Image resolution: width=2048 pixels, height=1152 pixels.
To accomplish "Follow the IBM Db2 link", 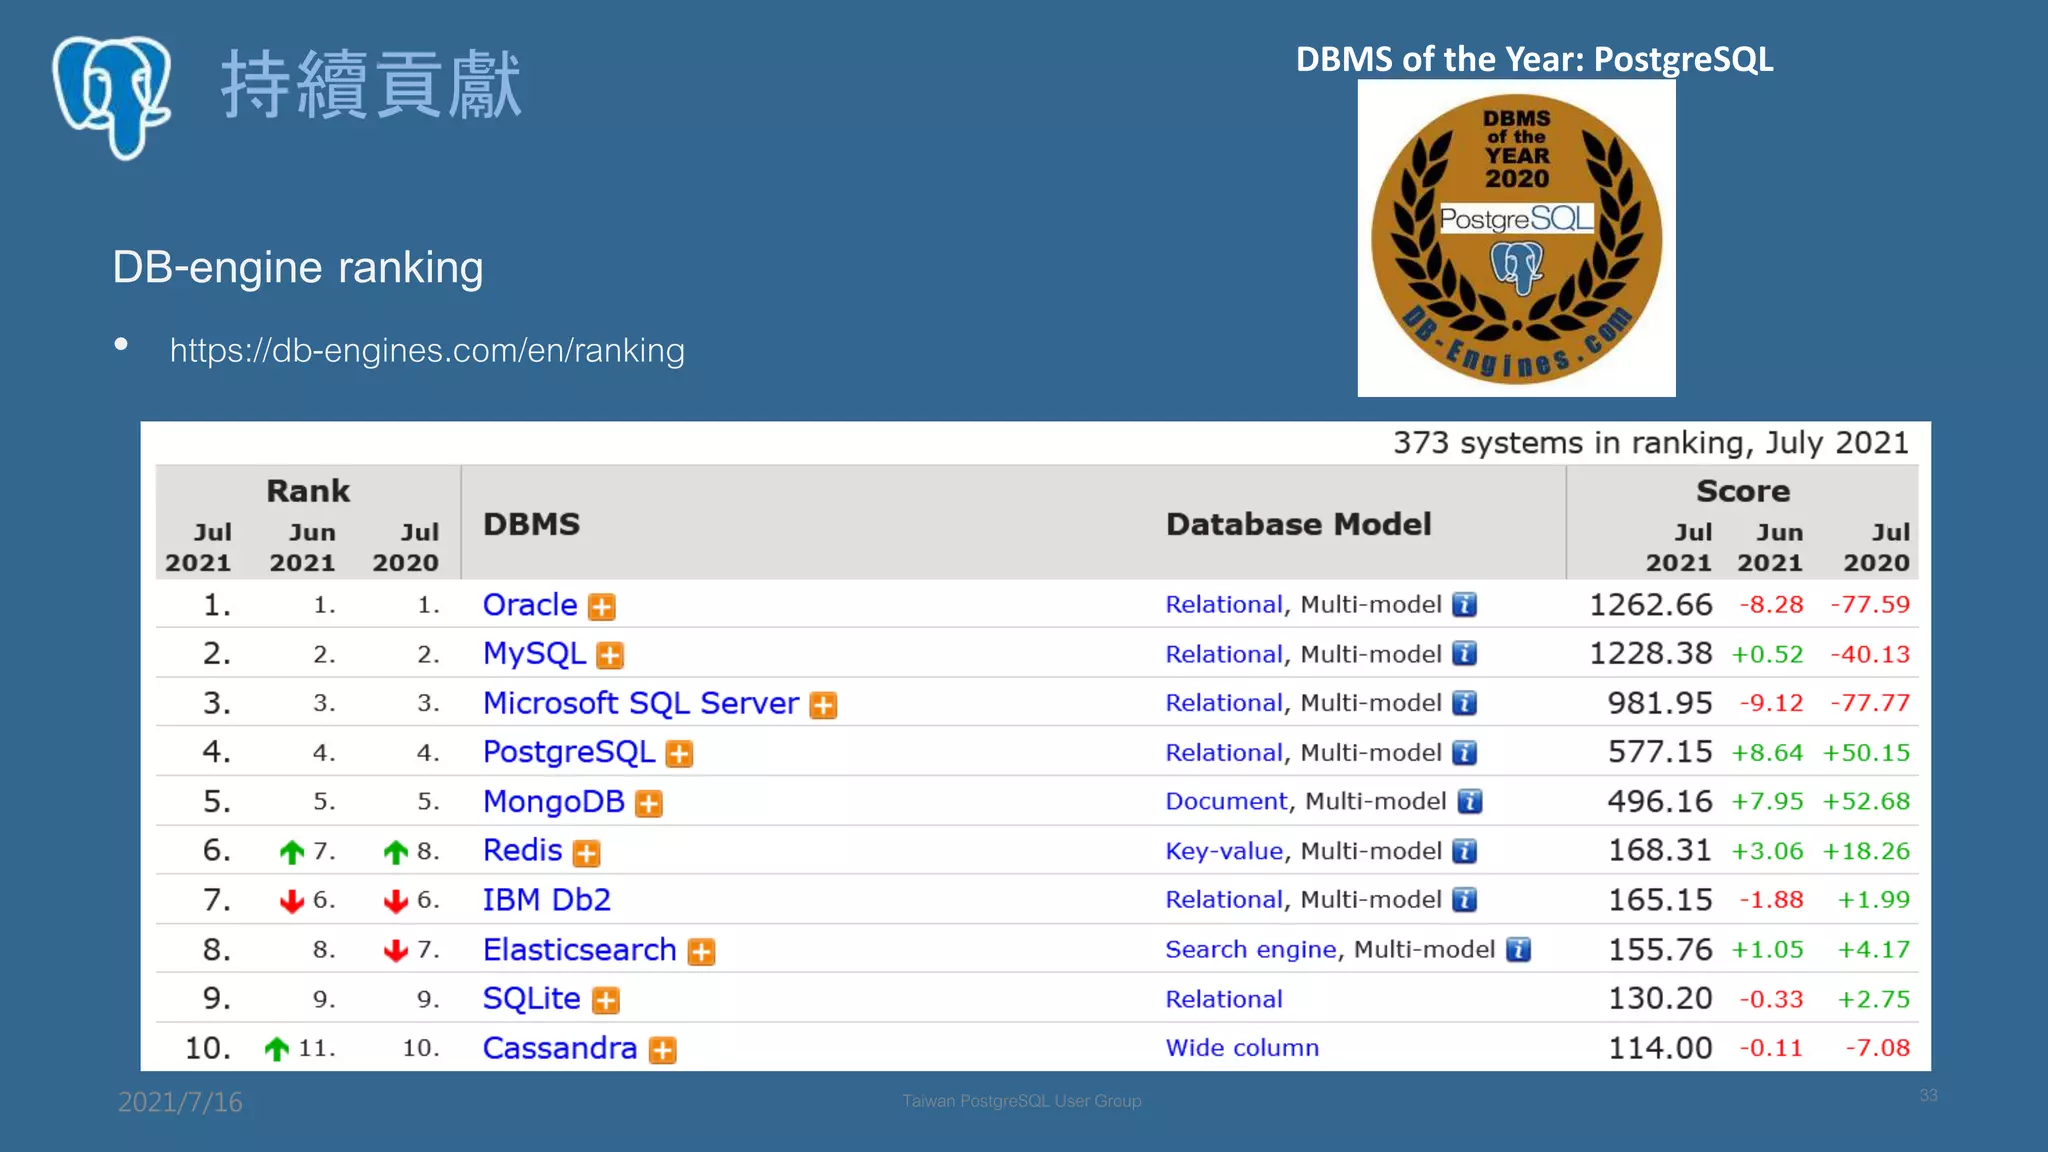I will click(x=546, y=900).
